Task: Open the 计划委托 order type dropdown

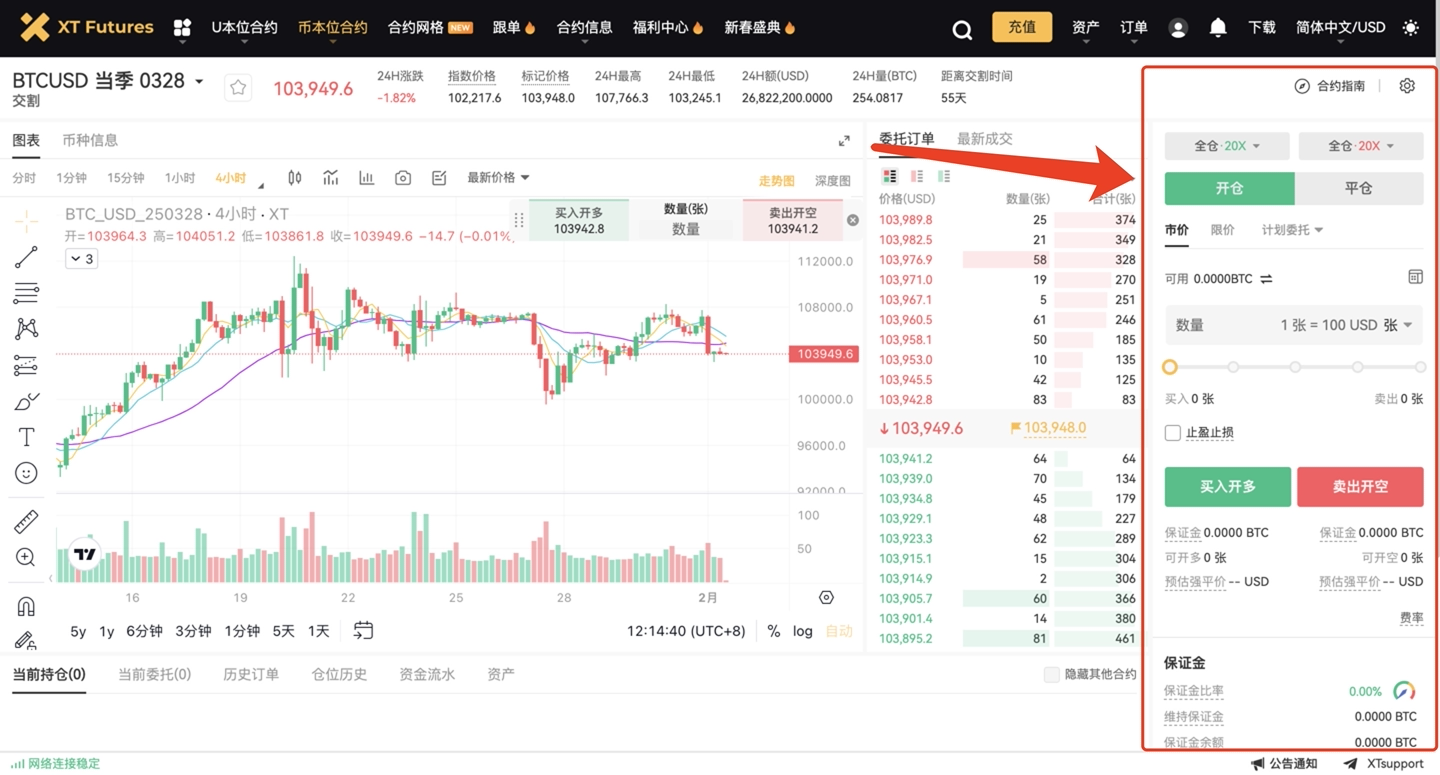Action: [1292, 230]
